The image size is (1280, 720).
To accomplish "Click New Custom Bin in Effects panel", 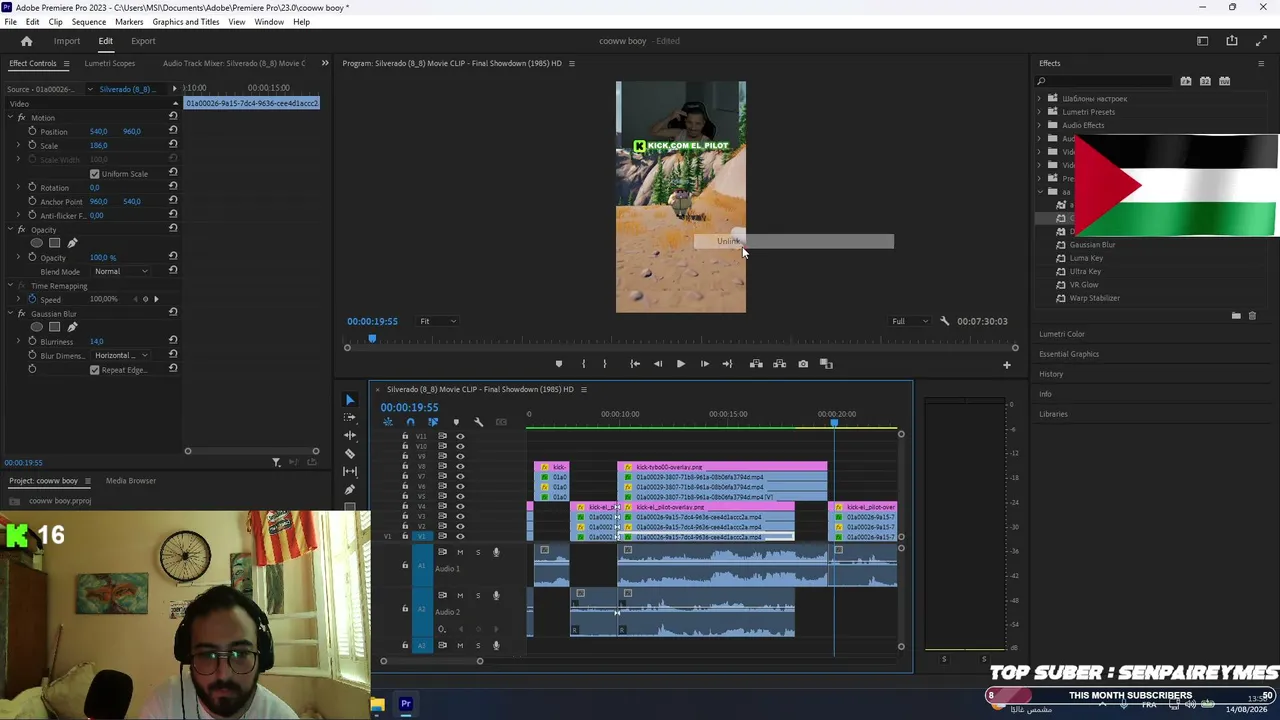I will (x=1236, y=316).
